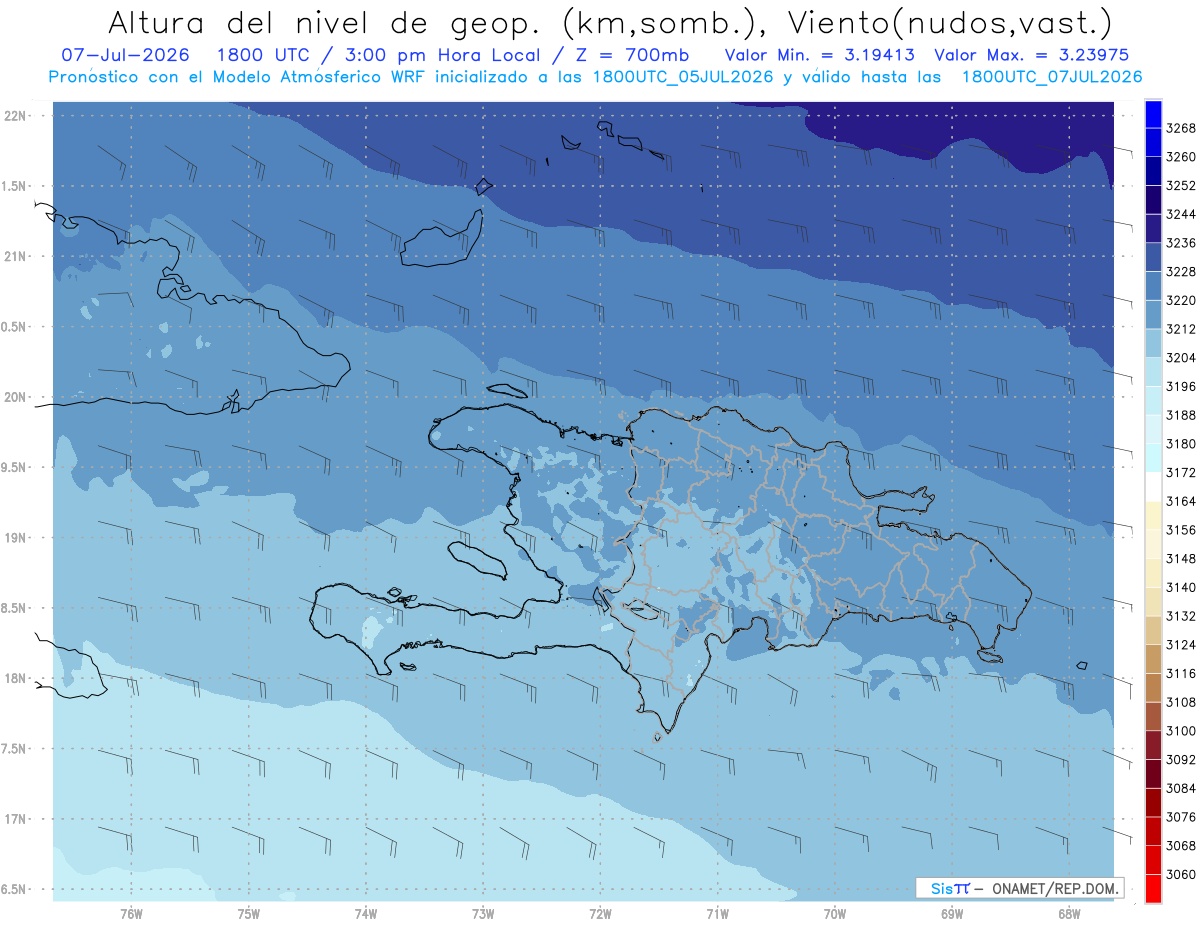Click the '76W' longitude label
The image size is (1200, 927).
(x=131, y=914)
